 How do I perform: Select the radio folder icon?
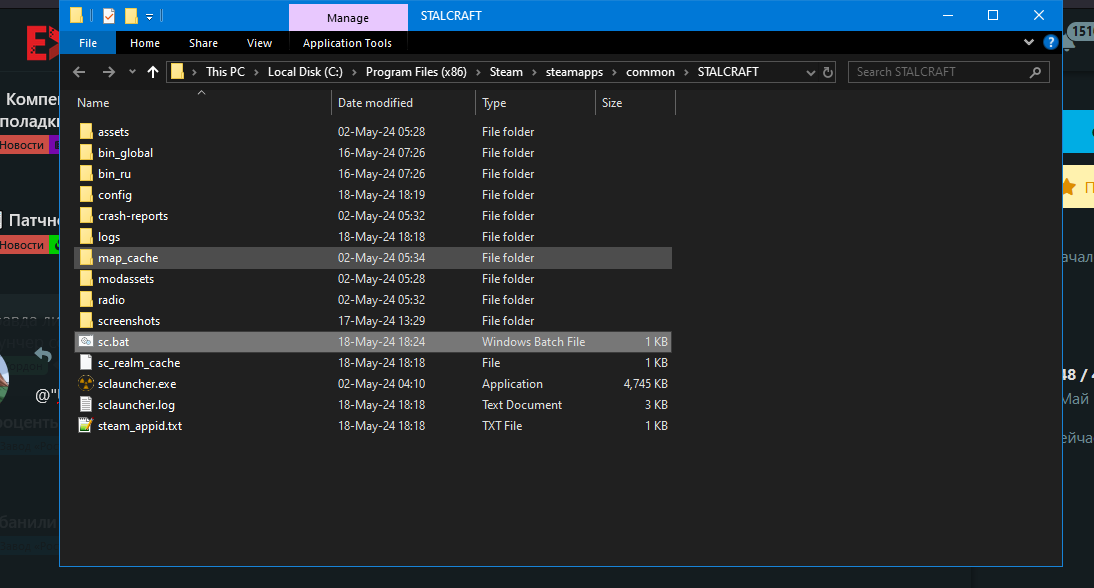pyautogui.click(x=86, y=299)
